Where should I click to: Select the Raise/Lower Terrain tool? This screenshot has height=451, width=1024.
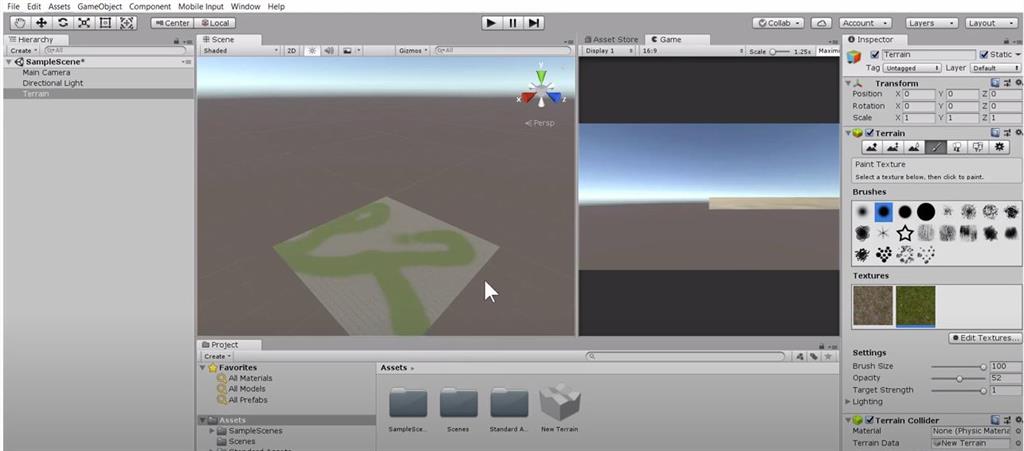point(871,148)
